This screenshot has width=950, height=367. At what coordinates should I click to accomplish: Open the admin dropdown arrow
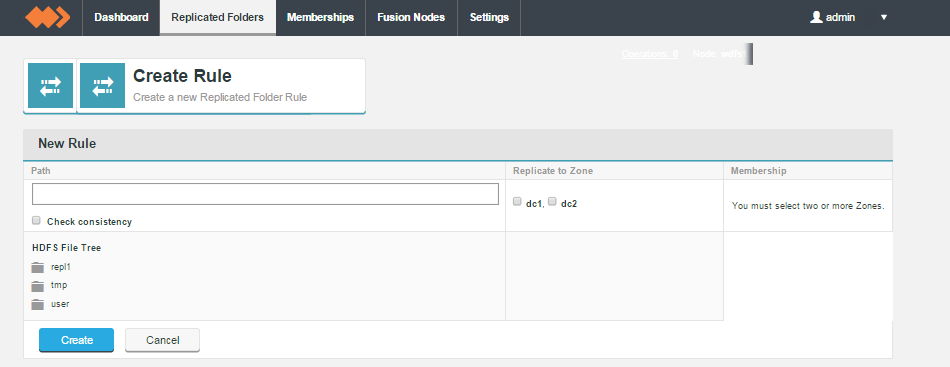[x=884, y=18]
